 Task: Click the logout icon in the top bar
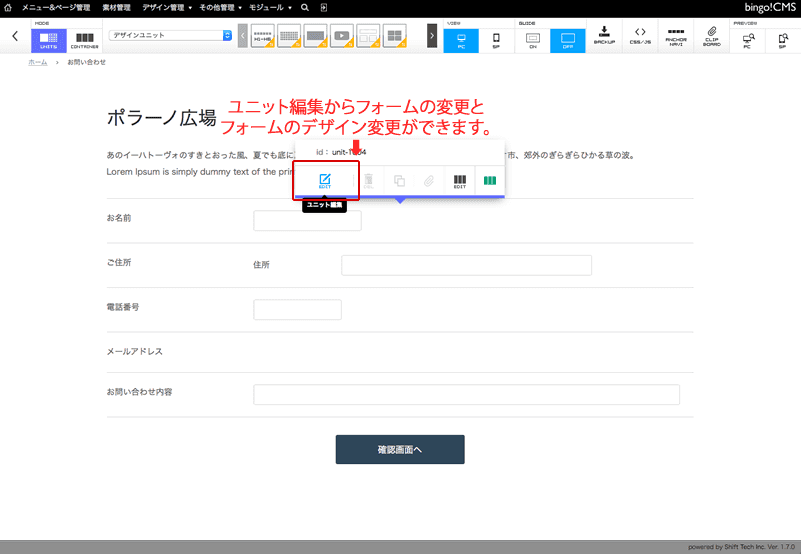(x=324, y=8)
